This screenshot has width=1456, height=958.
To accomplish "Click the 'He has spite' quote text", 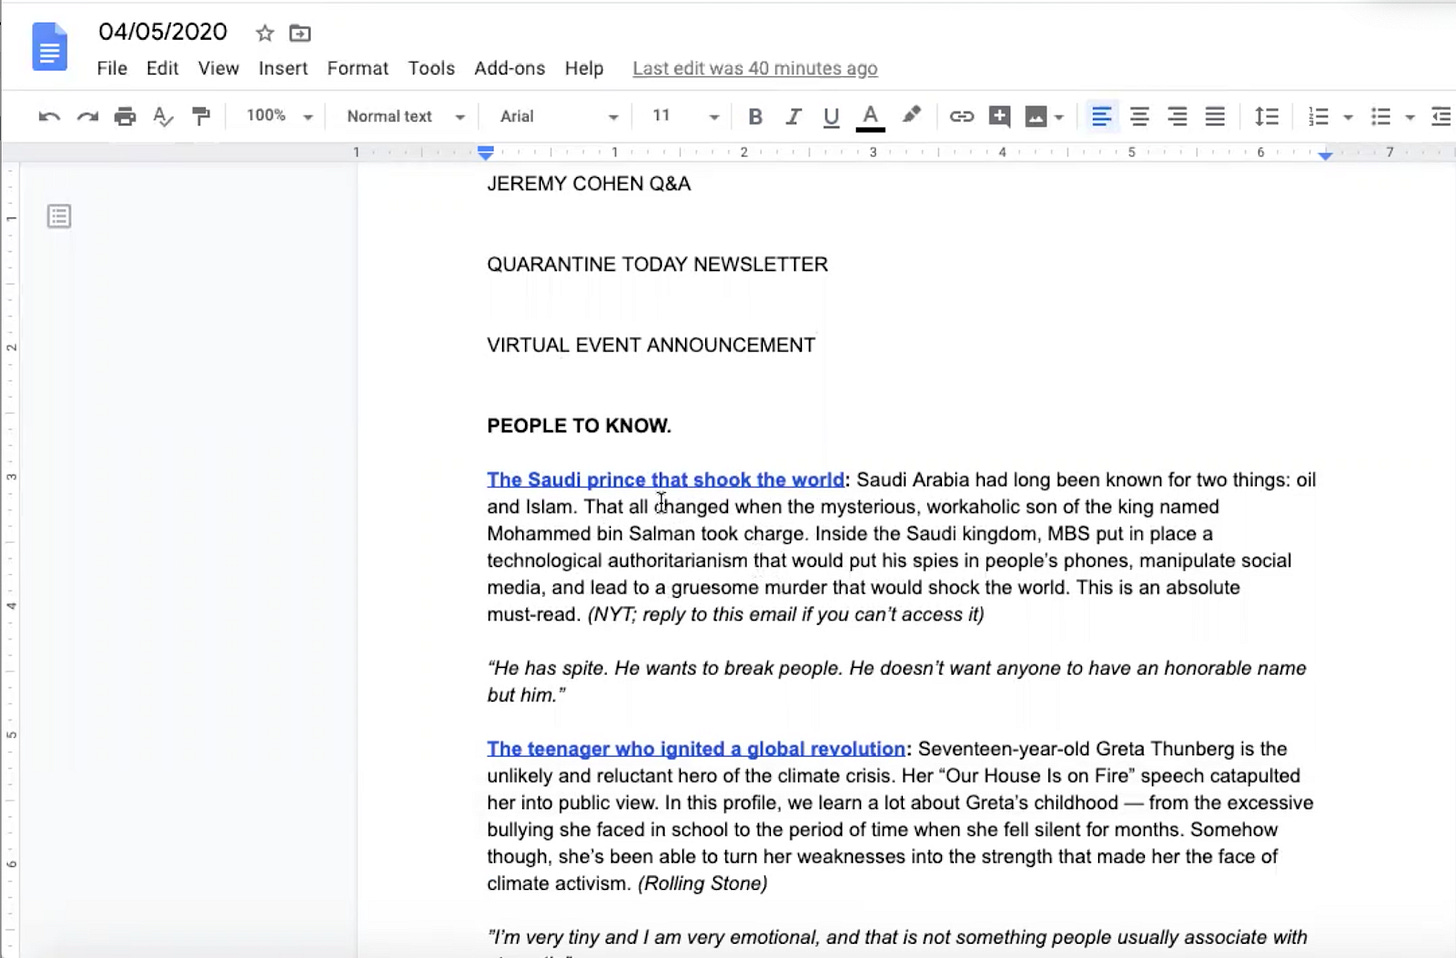I will [x=896, y=682].
